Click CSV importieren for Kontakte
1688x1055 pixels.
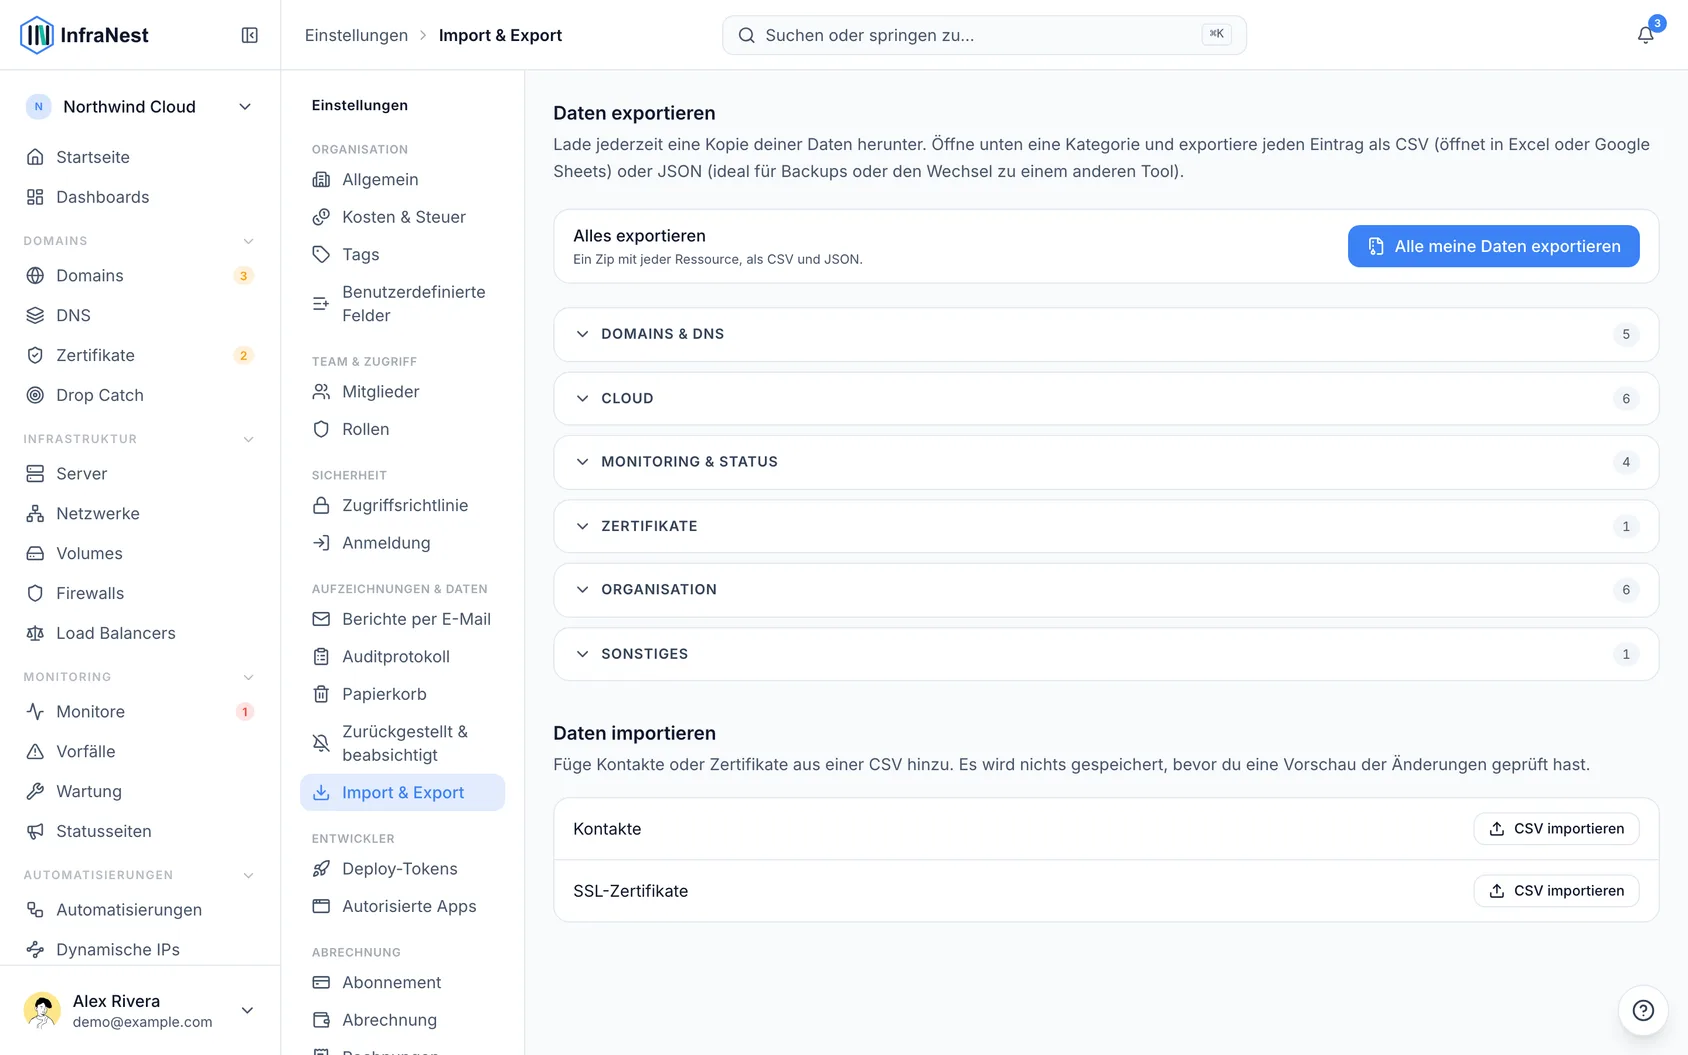coord(1556,829)
